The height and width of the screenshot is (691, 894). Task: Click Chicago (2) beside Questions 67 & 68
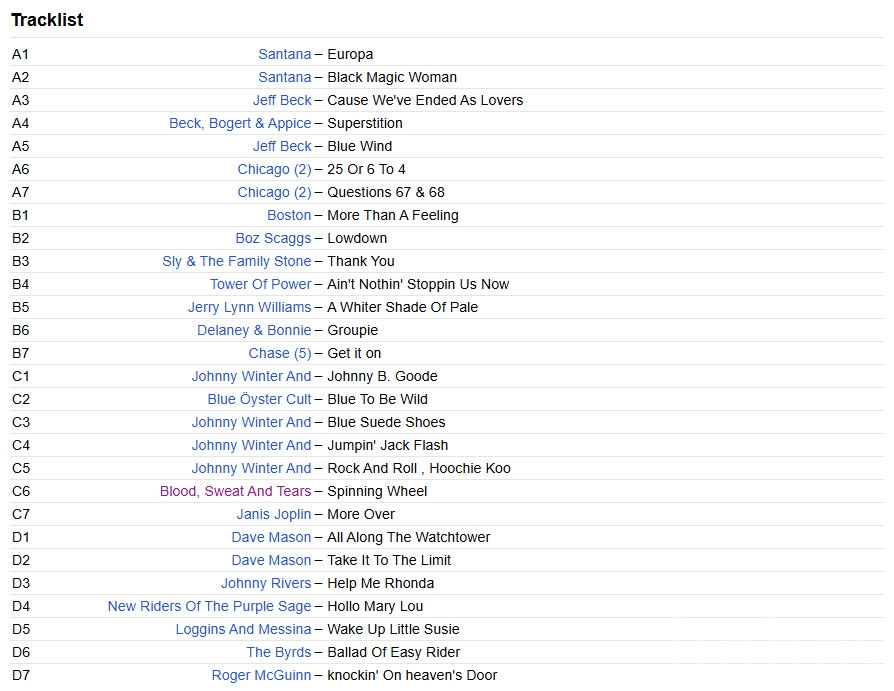tap(274, 192)
